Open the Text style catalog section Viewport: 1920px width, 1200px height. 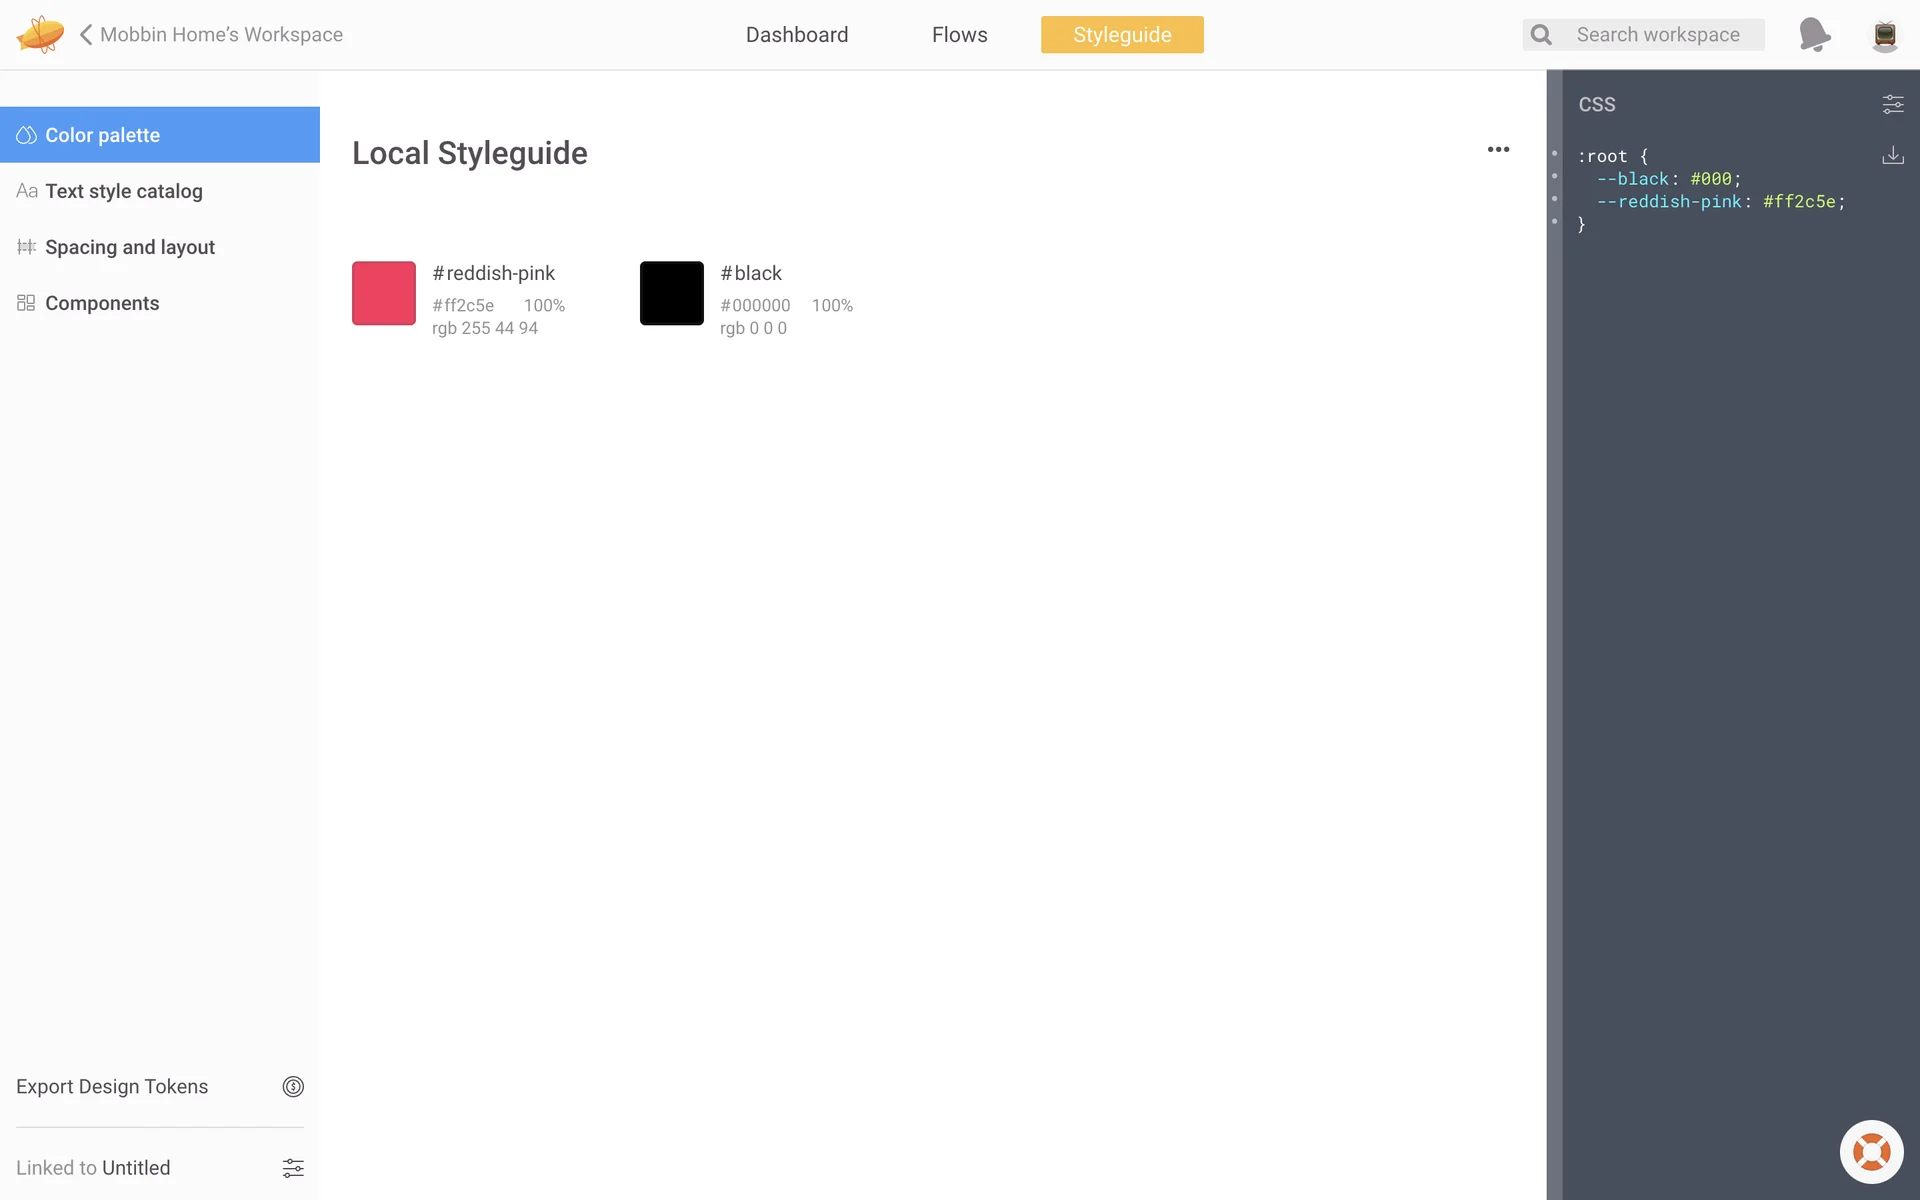(123, 191)
